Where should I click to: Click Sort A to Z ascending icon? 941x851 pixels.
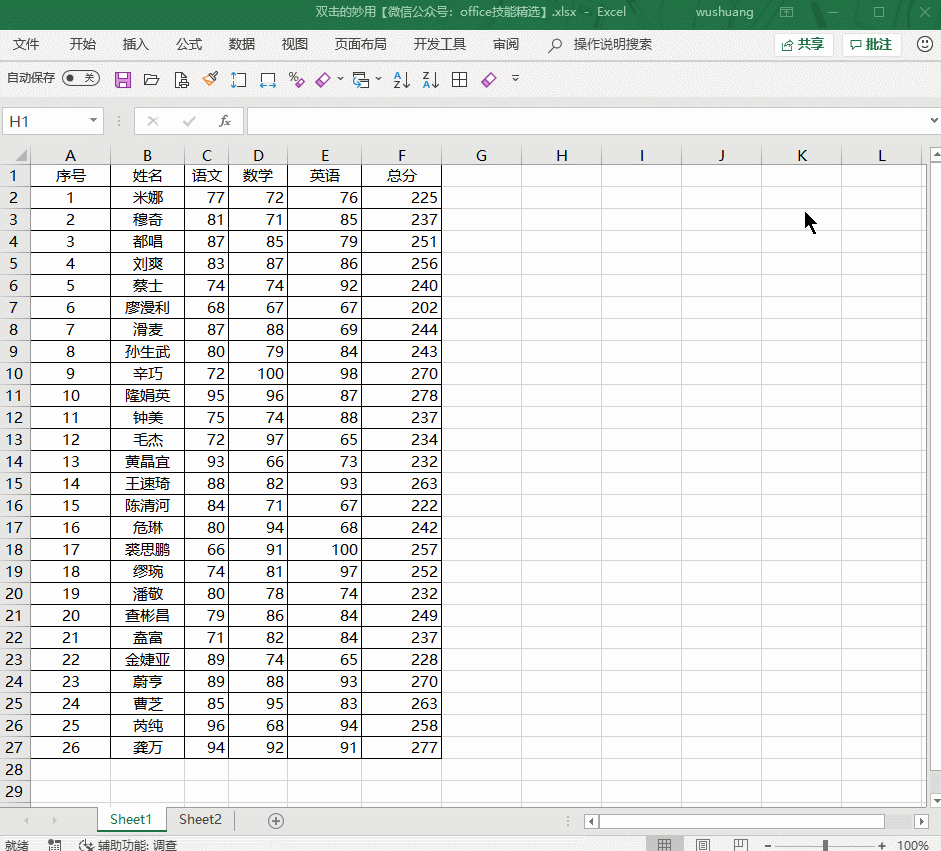click(x=401, y=80)
